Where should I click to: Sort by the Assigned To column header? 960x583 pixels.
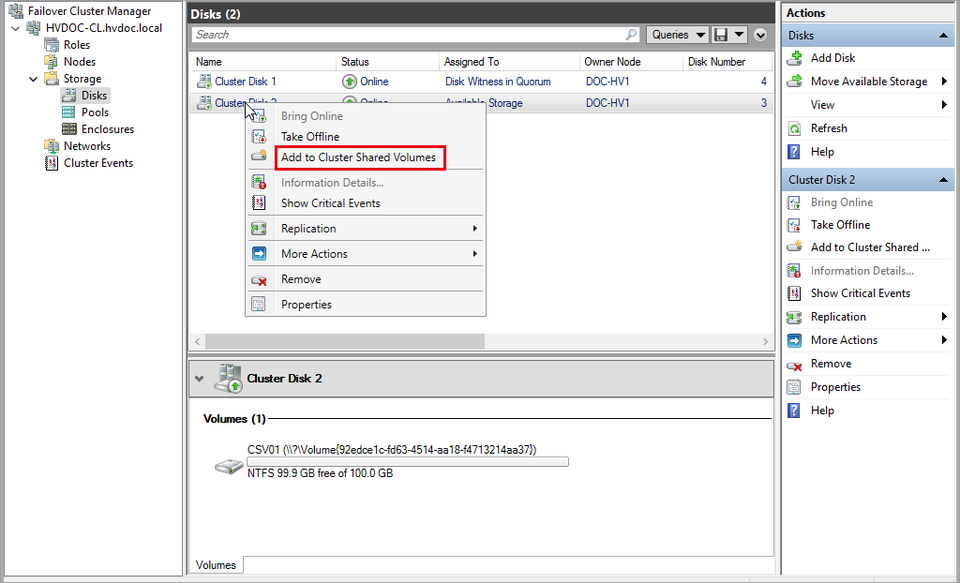(x=509, y=62)
